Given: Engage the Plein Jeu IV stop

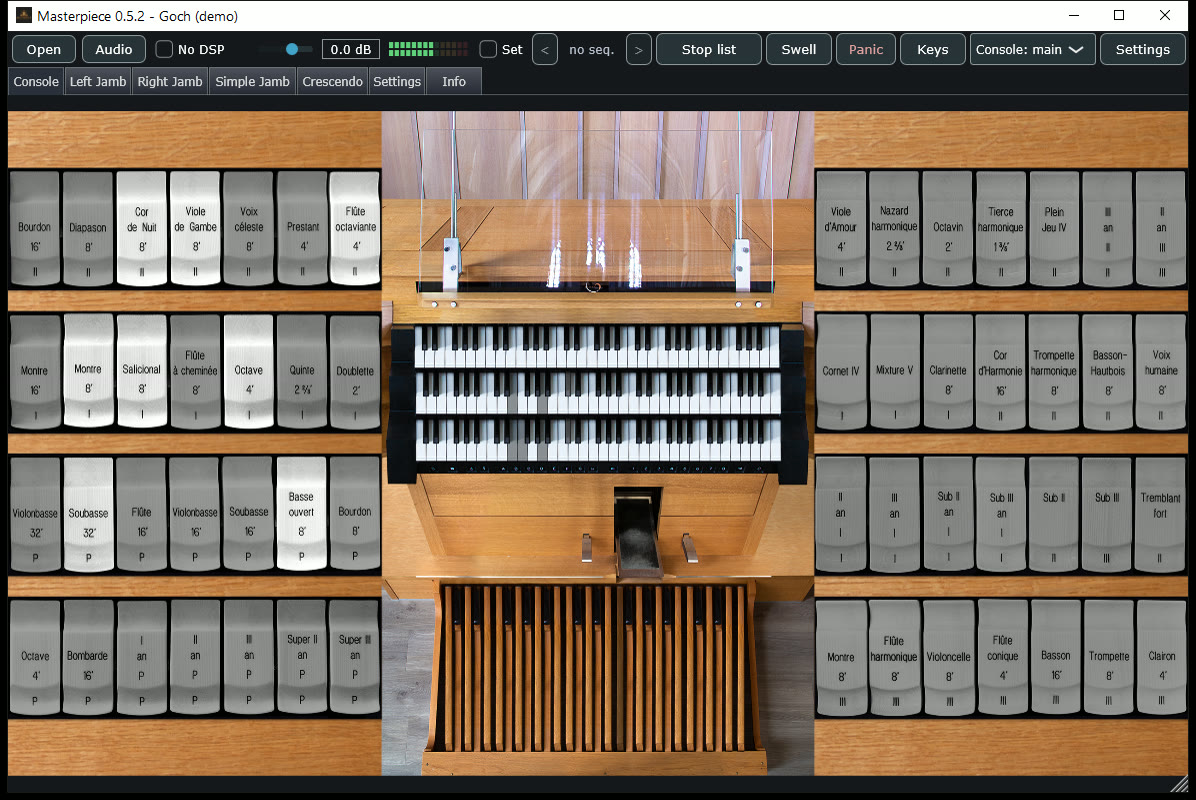Looking at the screenshot, I should tap(1054, 229).
